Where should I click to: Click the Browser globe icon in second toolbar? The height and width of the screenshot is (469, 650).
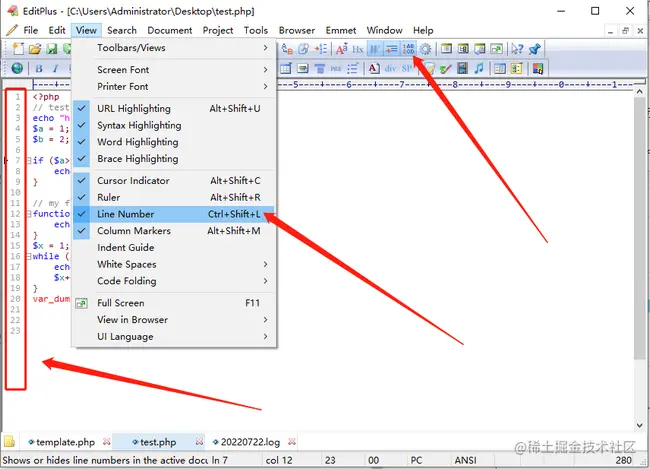[x=17, y=68]
